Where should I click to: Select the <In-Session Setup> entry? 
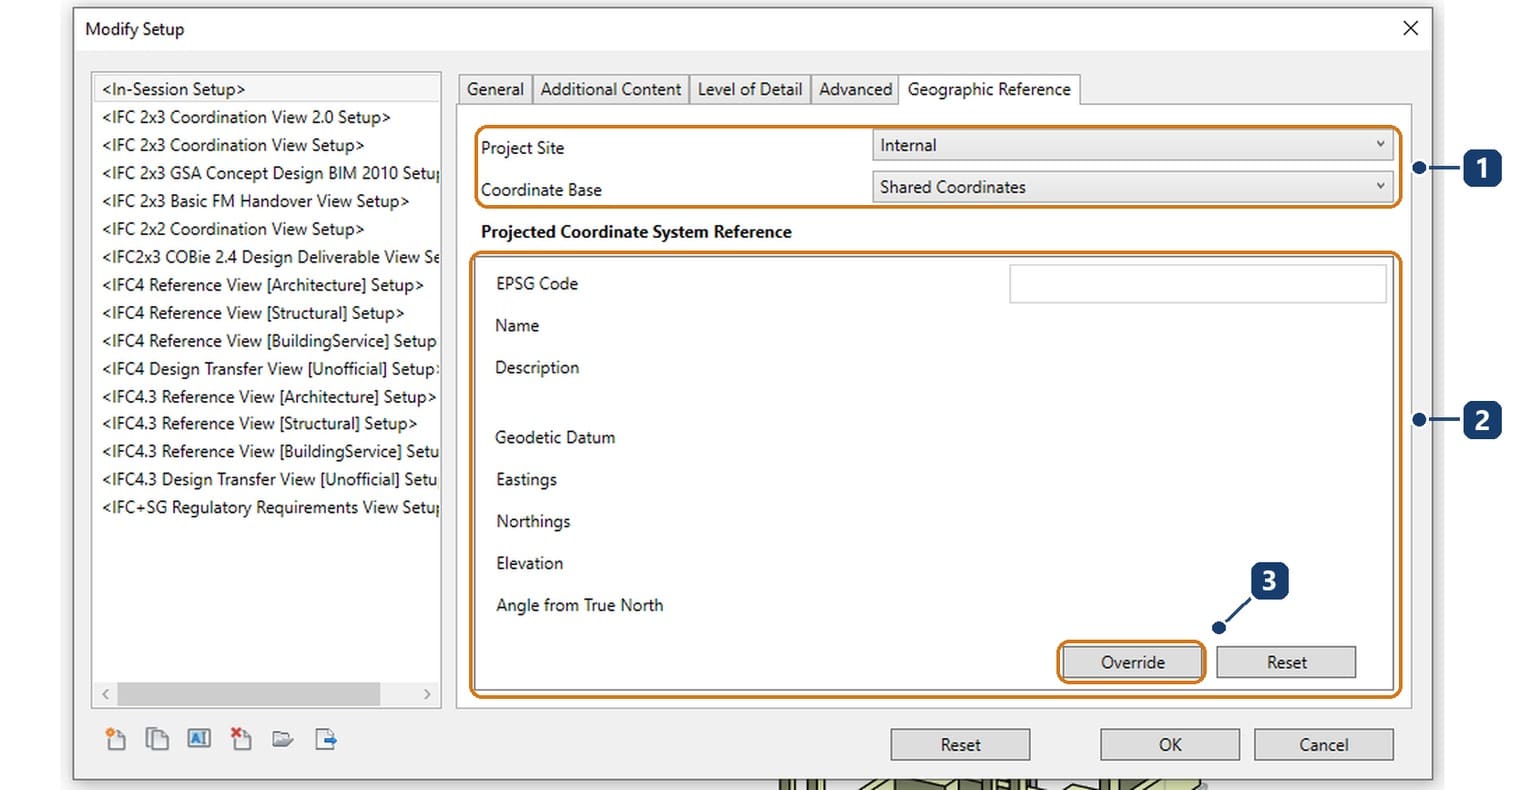(266, 89)
